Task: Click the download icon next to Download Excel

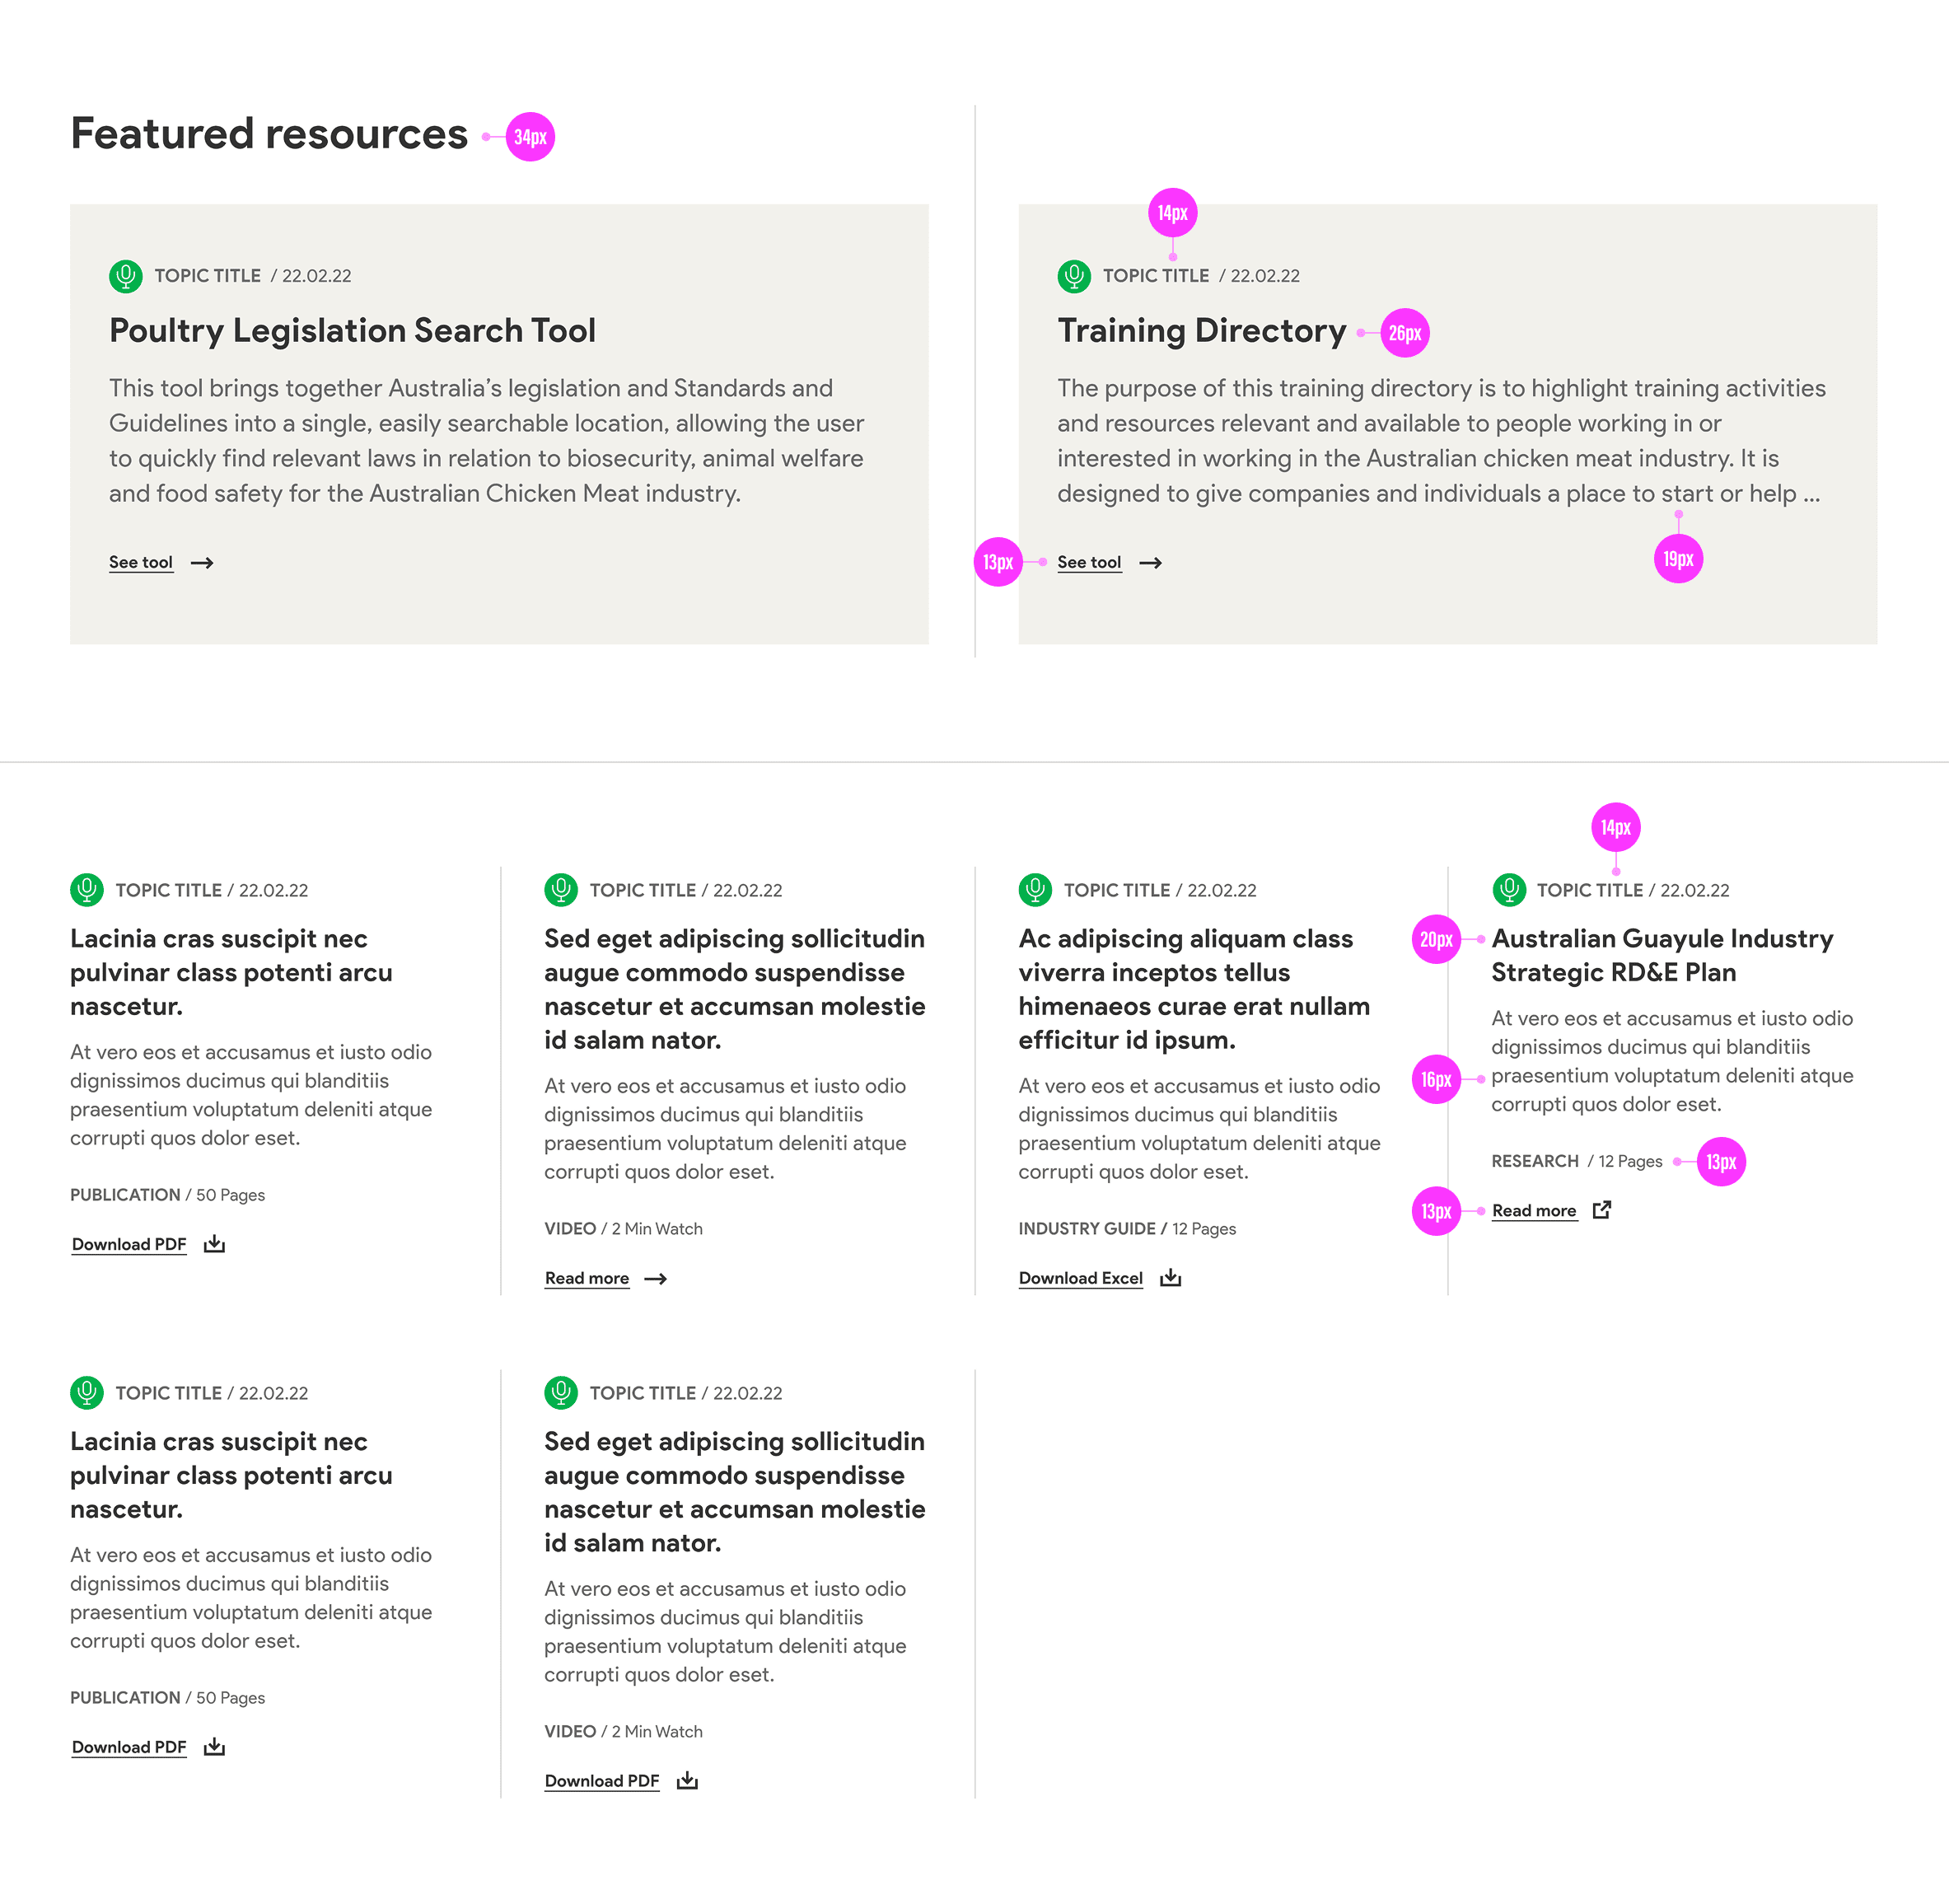Action: tap(1171, 1278)
